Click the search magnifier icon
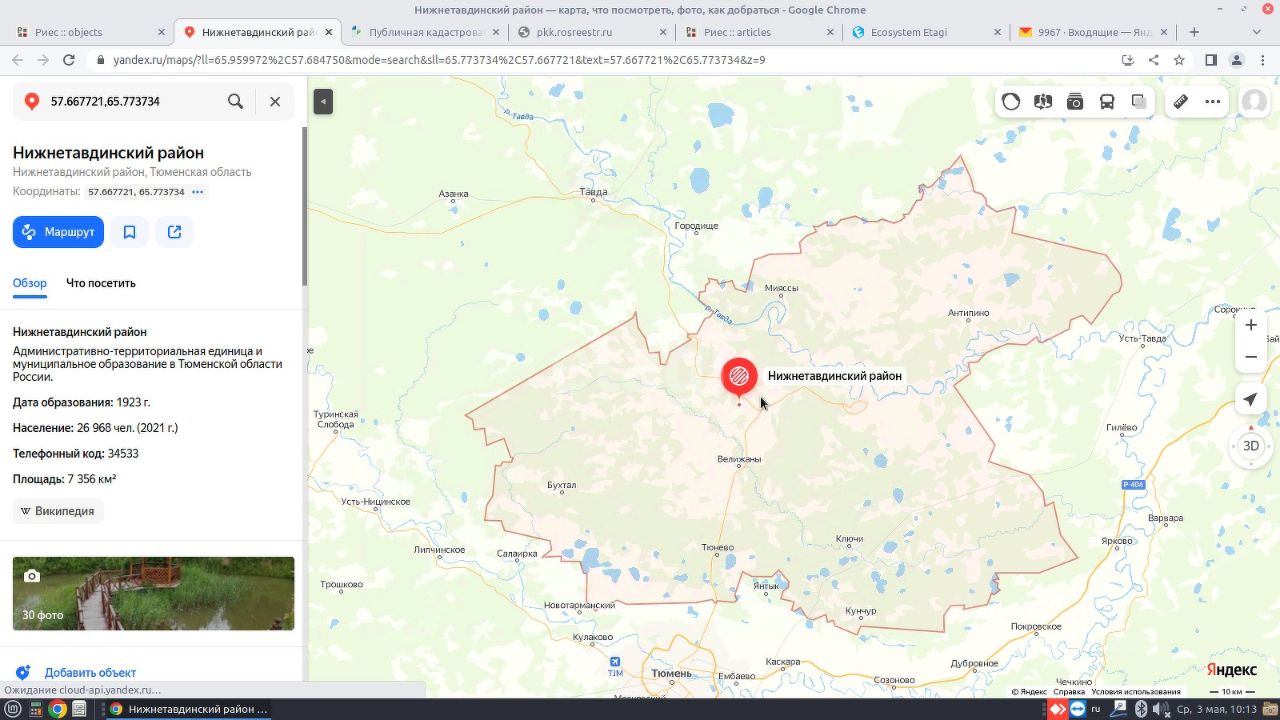The width and height of the screenshot is (1280, 720). [x=235, y=101]
